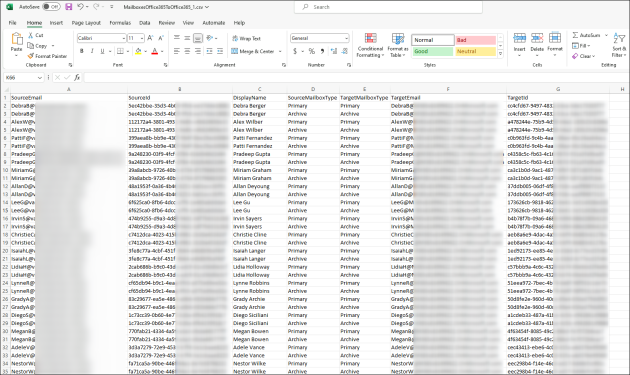Toggle Bold formatting

pos(82,51)
